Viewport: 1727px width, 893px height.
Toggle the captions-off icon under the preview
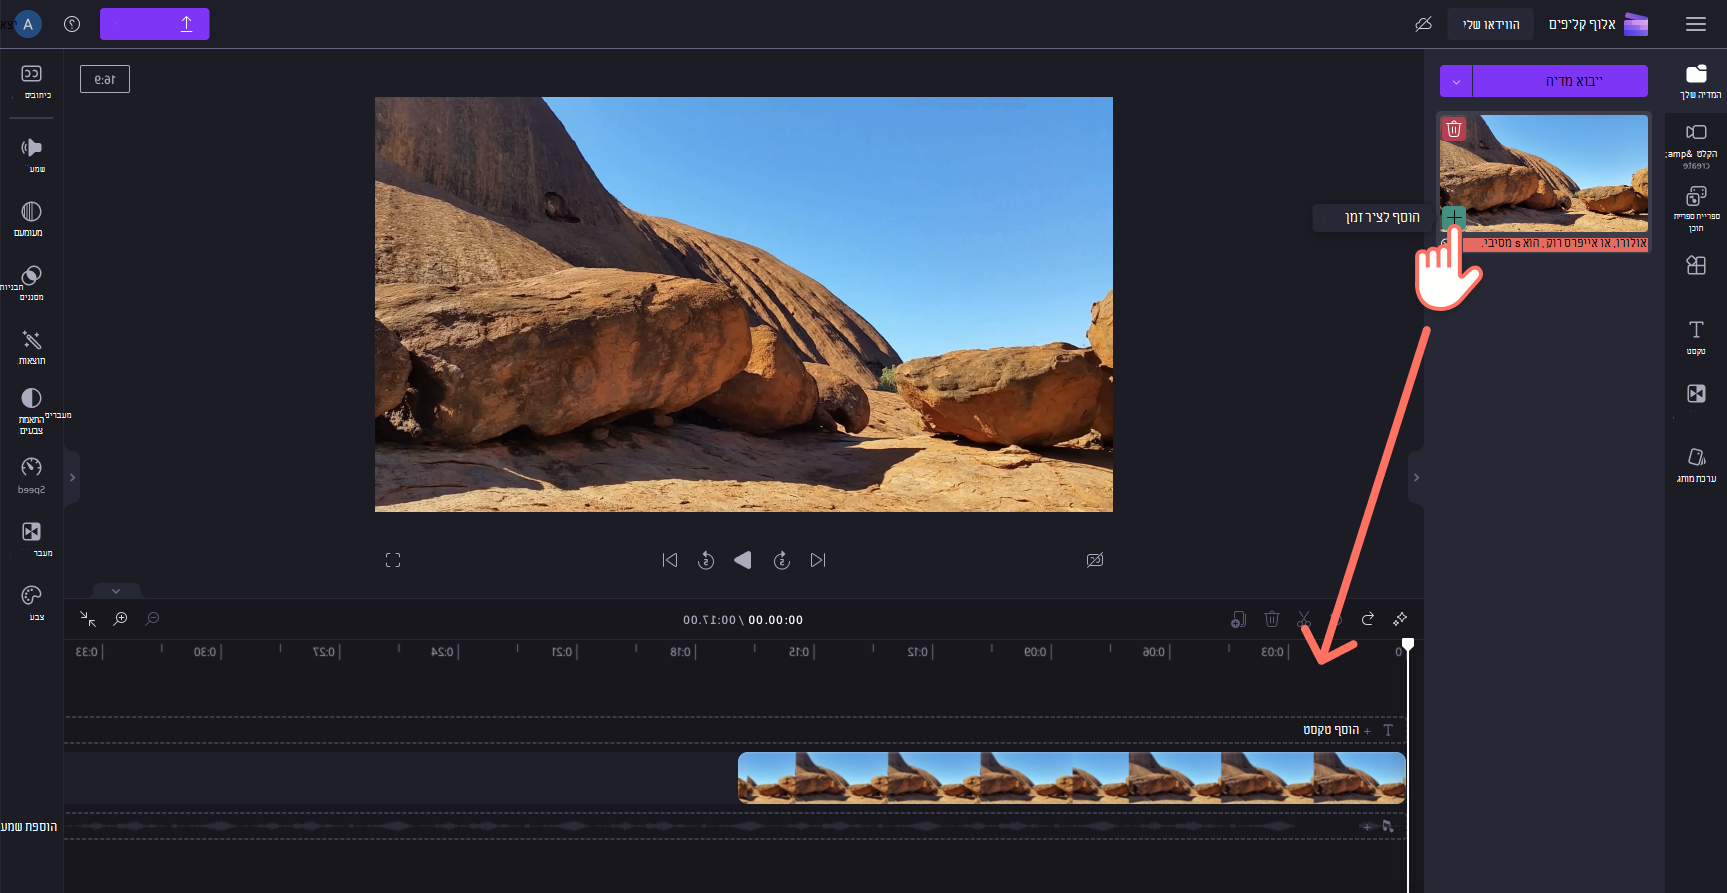coord(1095,560)
